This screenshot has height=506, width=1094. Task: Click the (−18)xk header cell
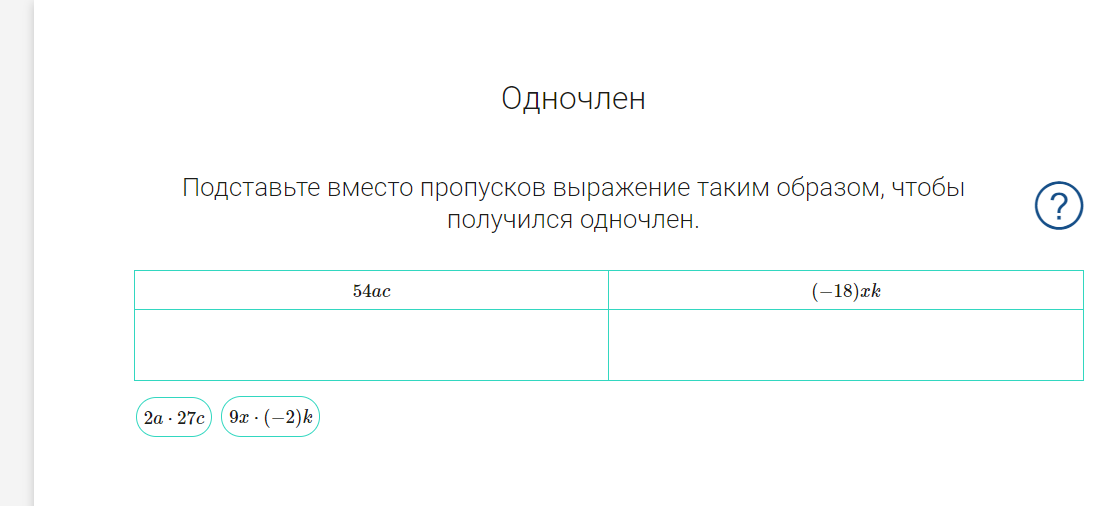846,290
